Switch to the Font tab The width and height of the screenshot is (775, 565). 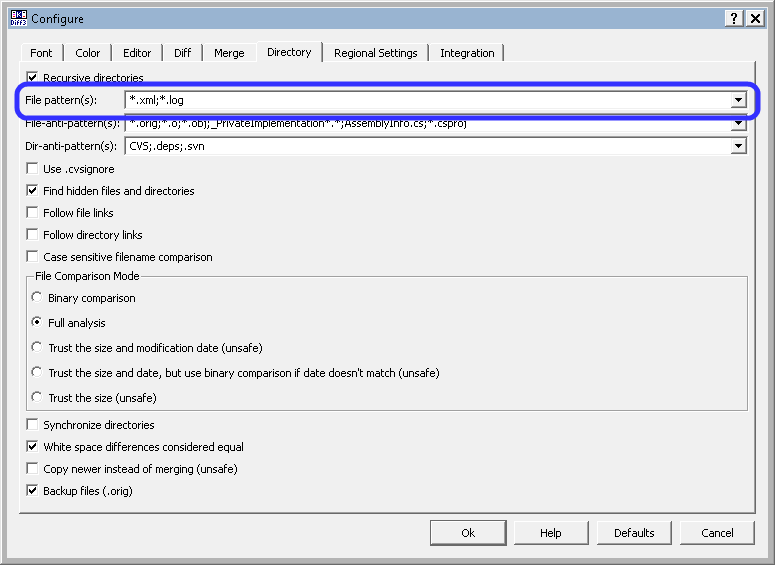click(x=41, y=53)
